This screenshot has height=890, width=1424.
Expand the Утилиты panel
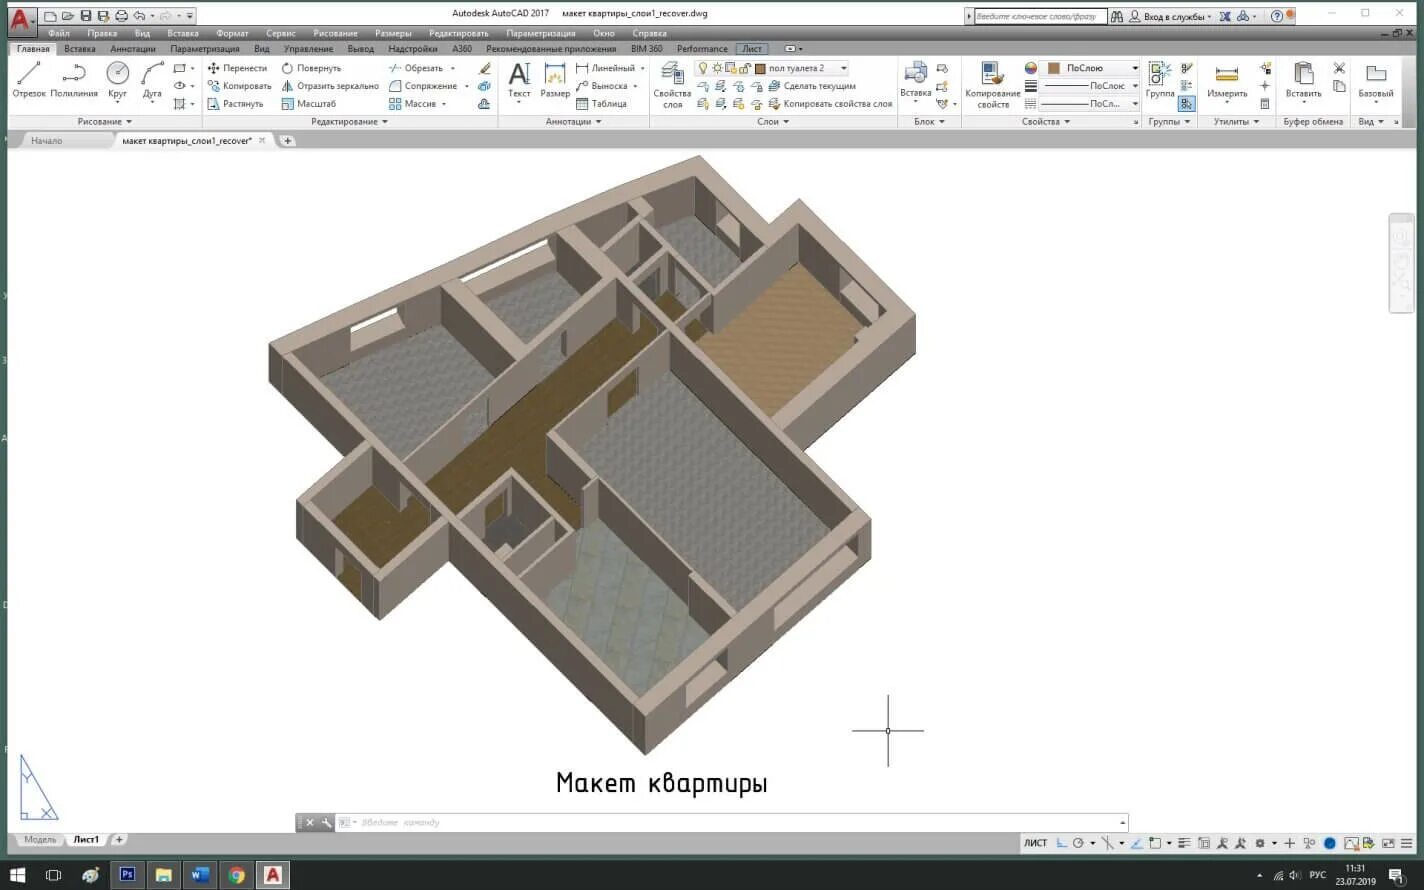1236,122
